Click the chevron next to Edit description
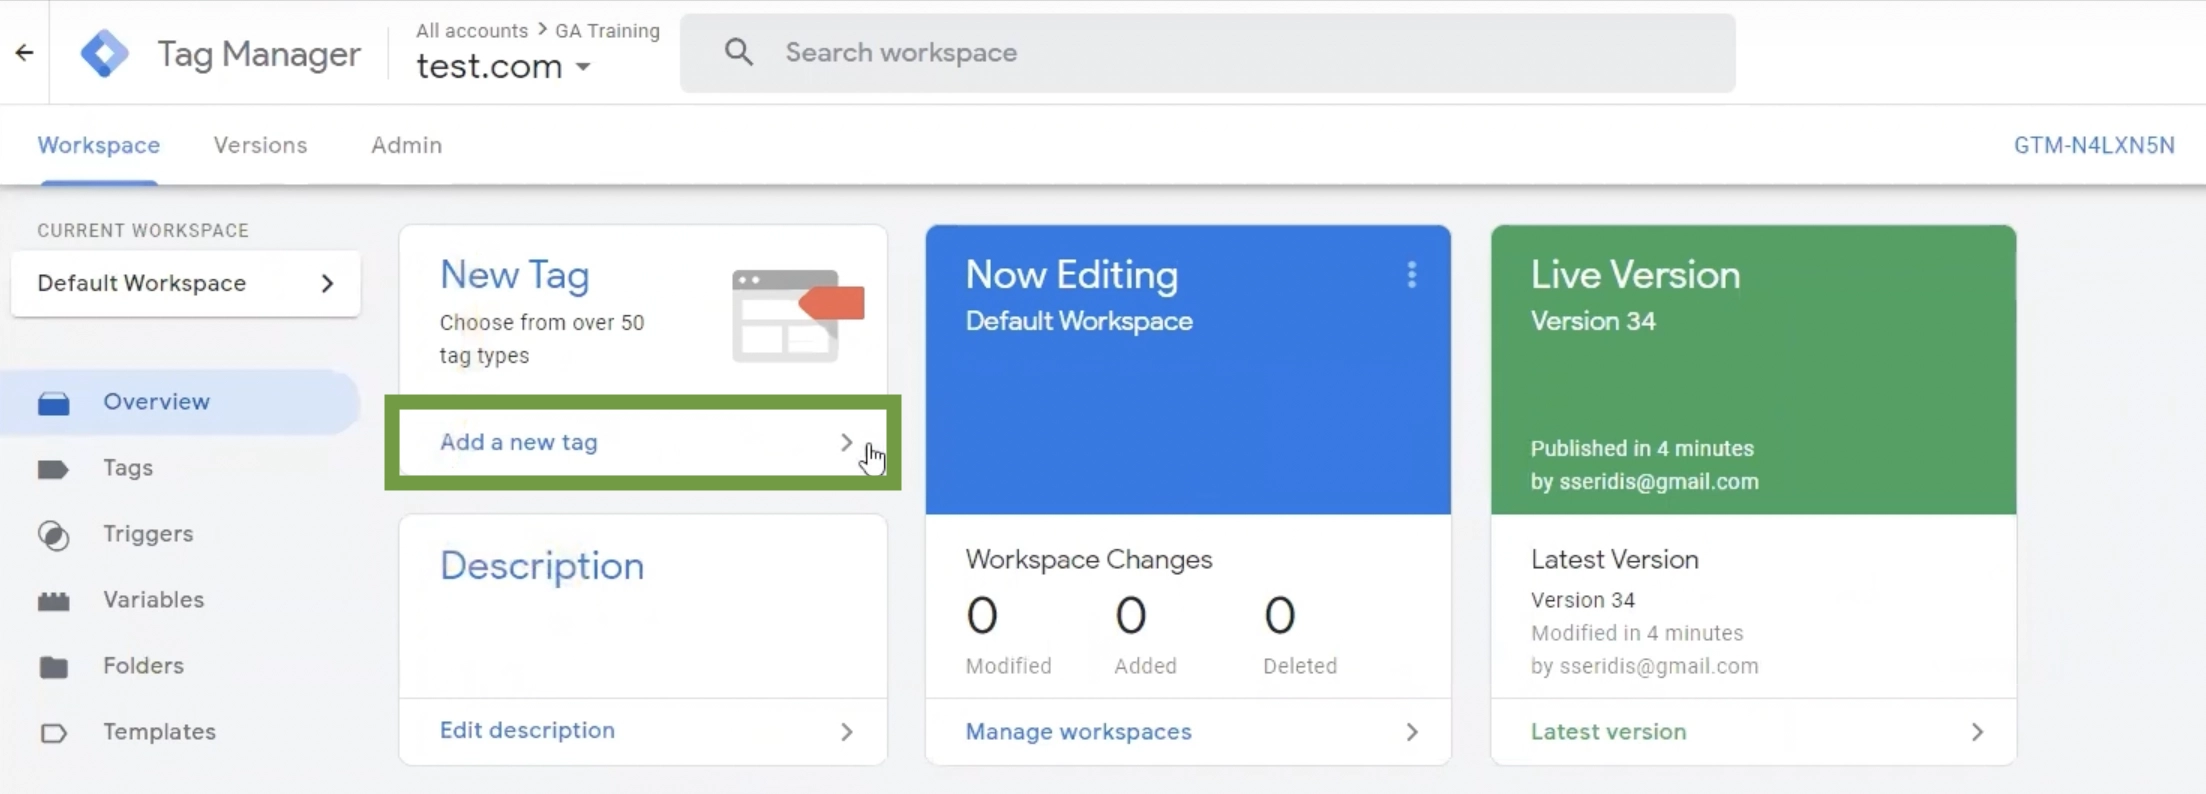2206x794 pixels. [x=846, y=732]
